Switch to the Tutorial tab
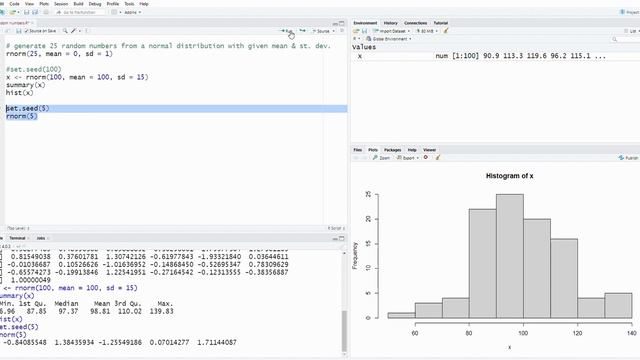This screenshot has width=640, height=360. pos(441,23)
